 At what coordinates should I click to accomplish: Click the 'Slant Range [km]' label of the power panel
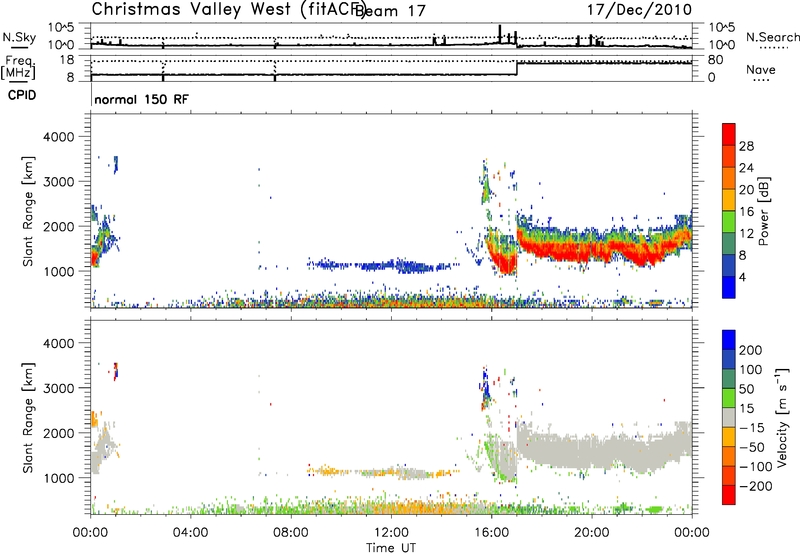coord(28,211)
